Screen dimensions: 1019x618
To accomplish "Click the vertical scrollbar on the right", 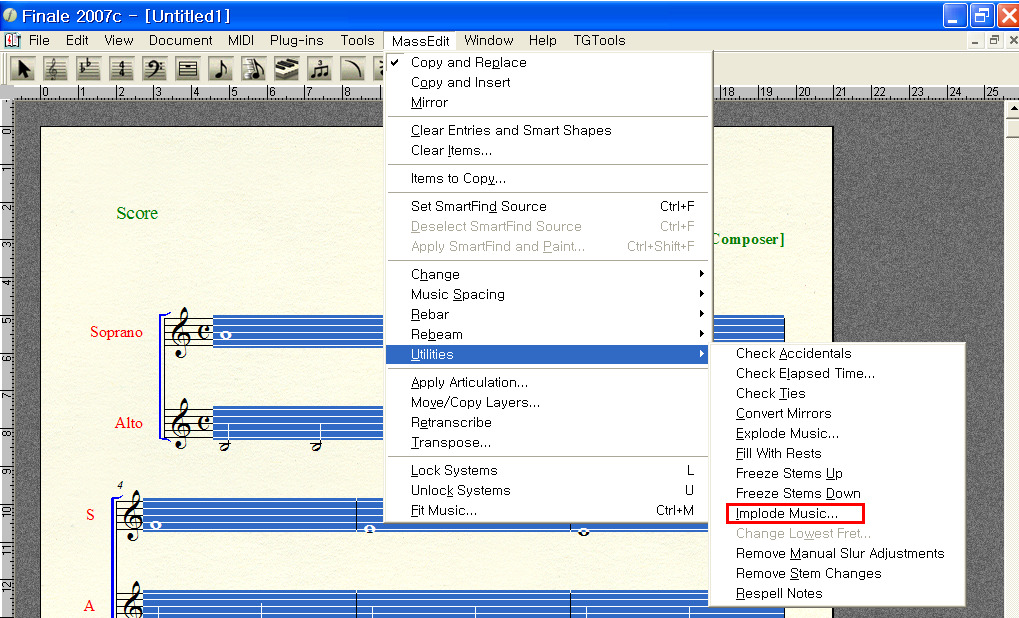I will click(x=1010, y=350).
